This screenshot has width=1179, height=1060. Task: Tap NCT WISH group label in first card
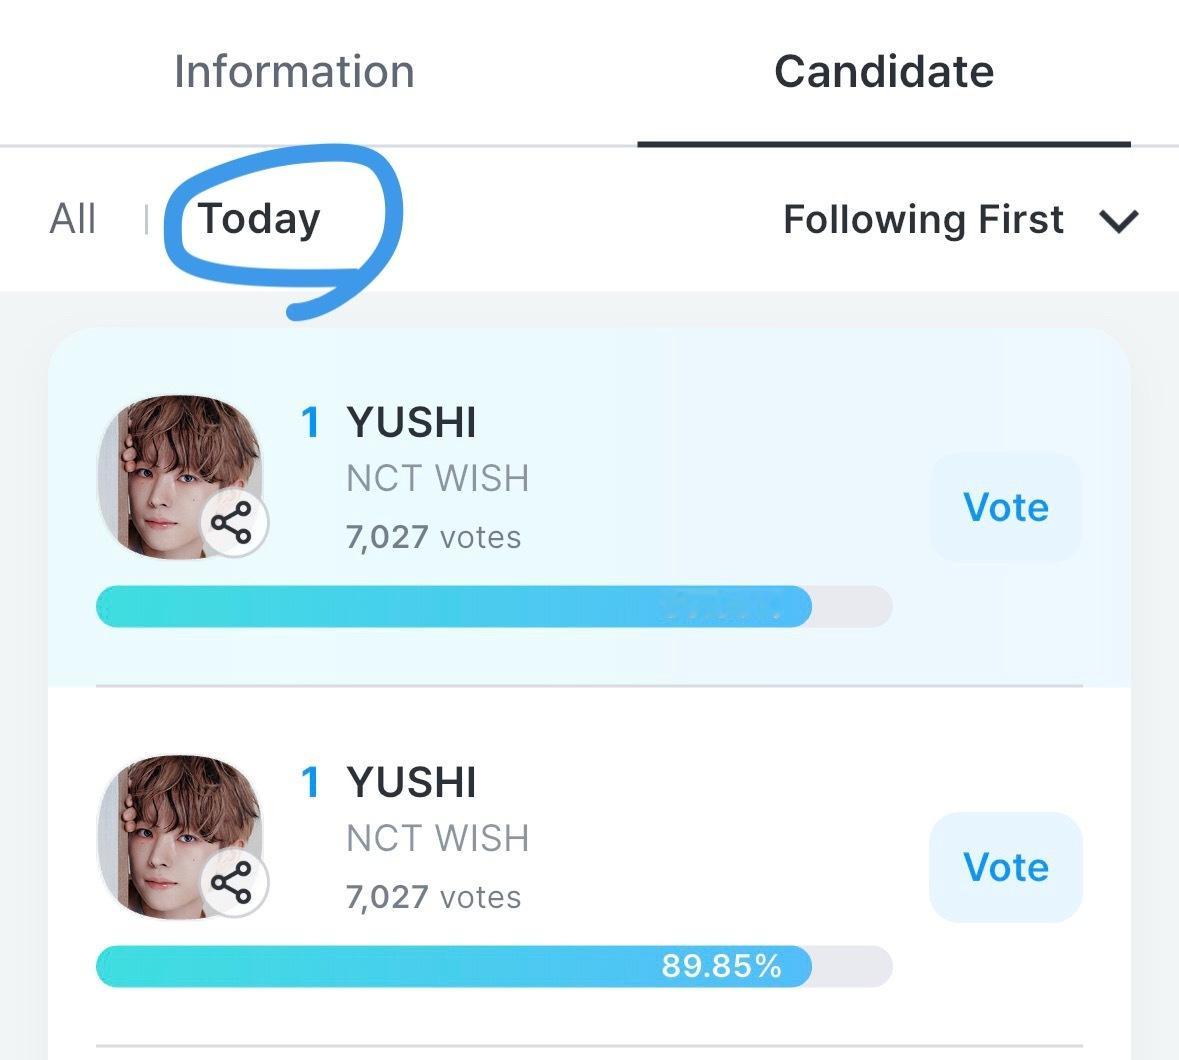(438, 479)
